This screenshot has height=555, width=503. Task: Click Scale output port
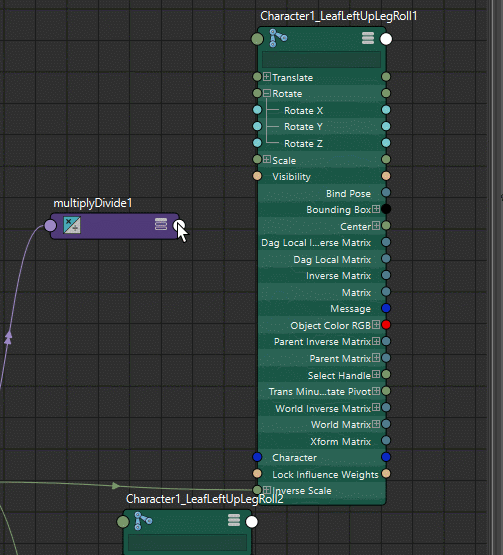(x=386, y=159)
